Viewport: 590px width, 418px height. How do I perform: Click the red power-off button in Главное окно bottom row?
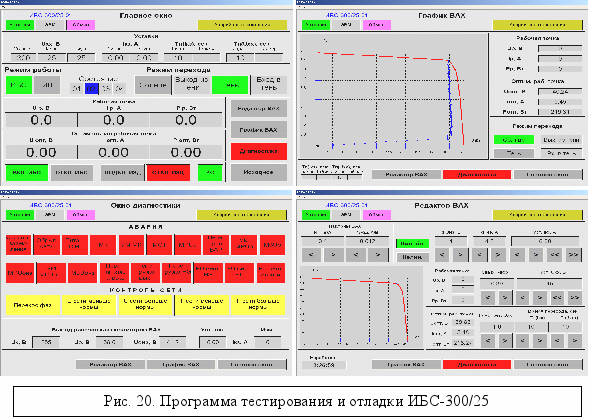pos(168,172)
